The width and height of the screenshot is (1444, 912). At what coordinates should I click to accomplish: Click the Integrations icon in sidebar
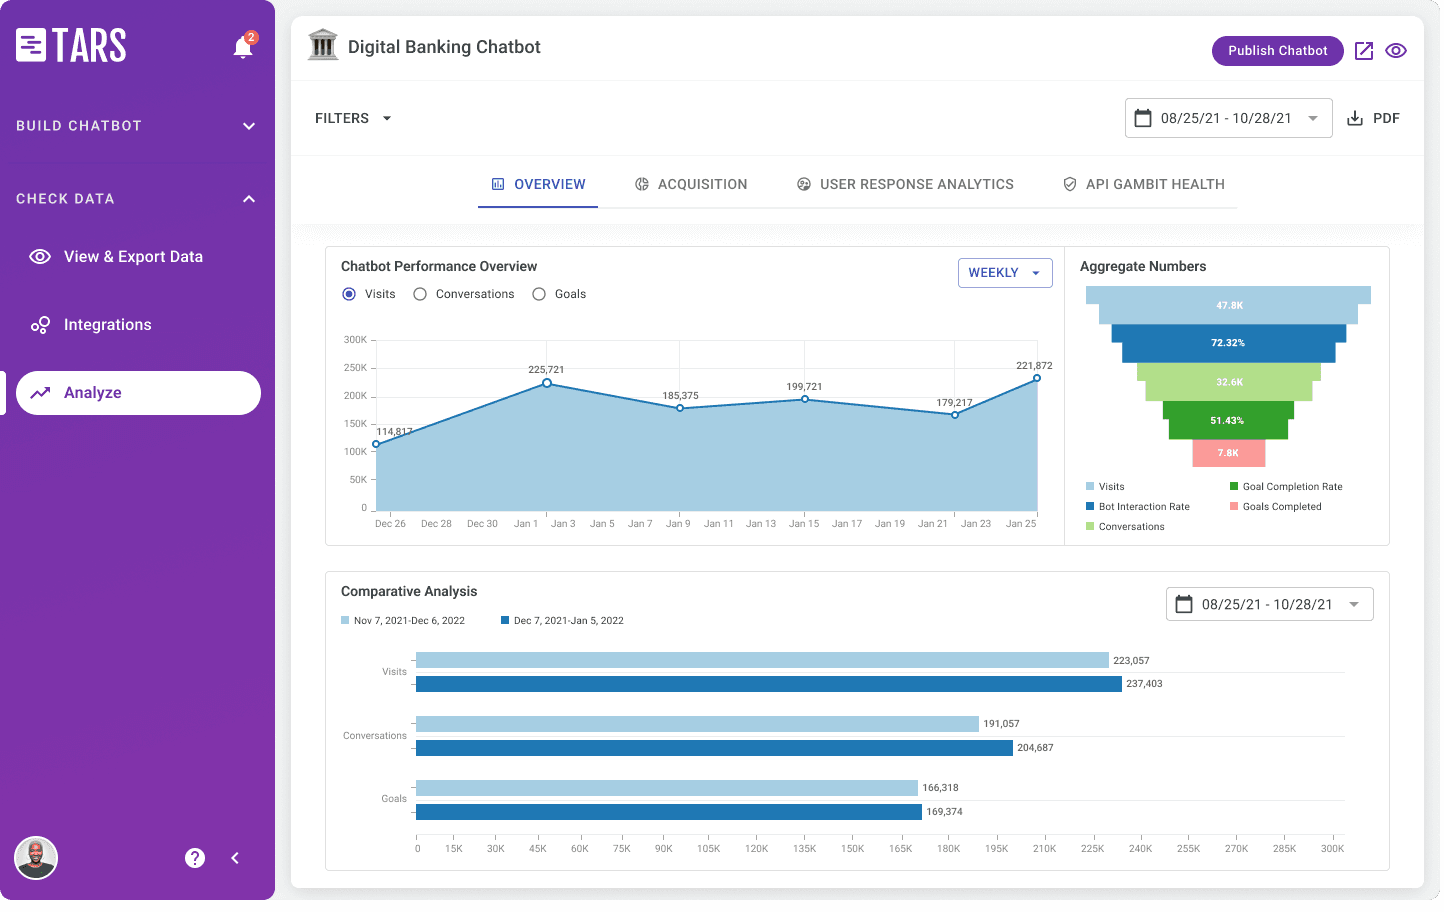point(40,326)
